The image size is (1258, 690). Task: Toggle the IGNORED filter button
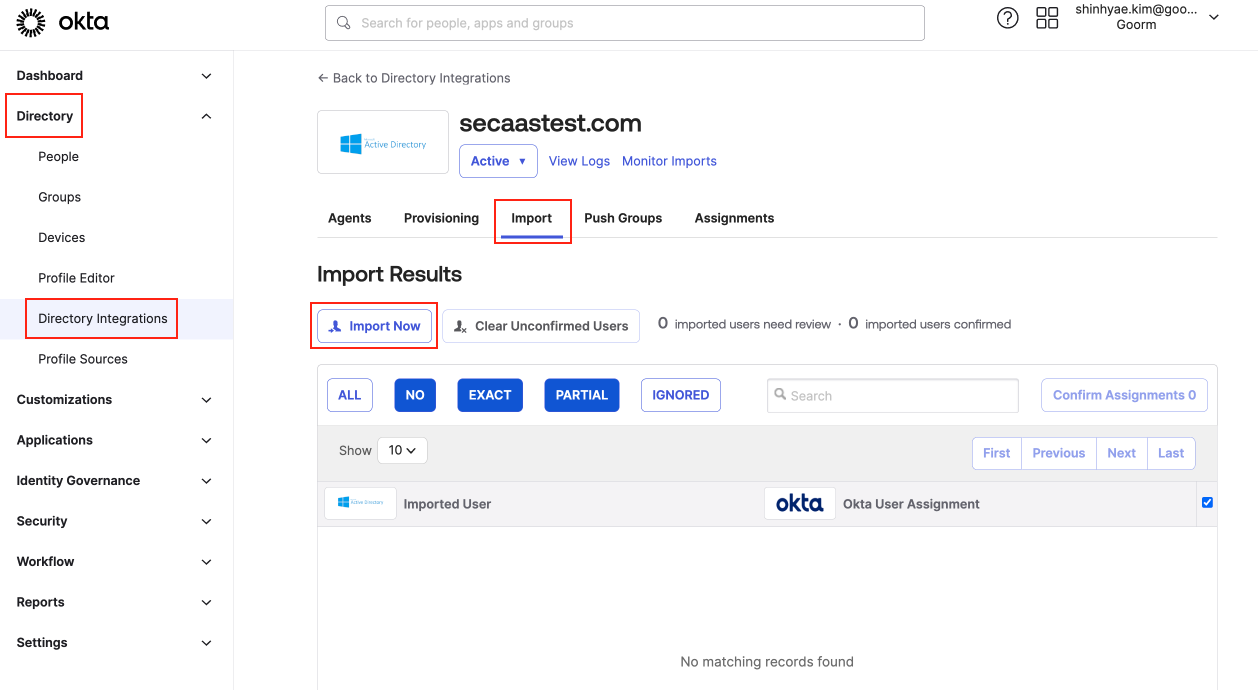click(x=680, y=395)
